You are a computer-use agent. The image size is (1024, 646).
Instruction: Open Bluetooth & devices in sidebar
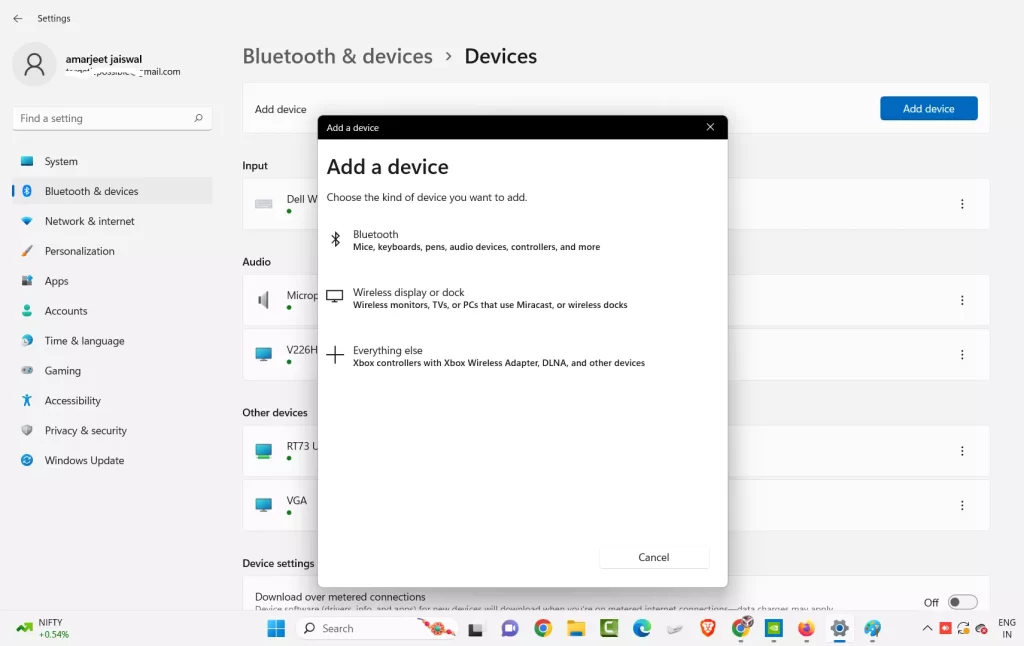(112, 191)
